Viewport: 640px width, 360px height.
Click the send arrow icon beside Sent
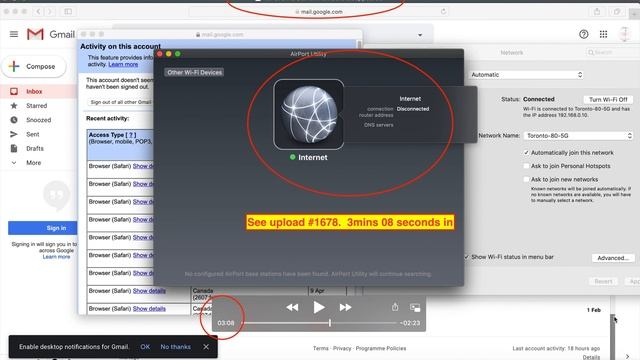[14, 134]
